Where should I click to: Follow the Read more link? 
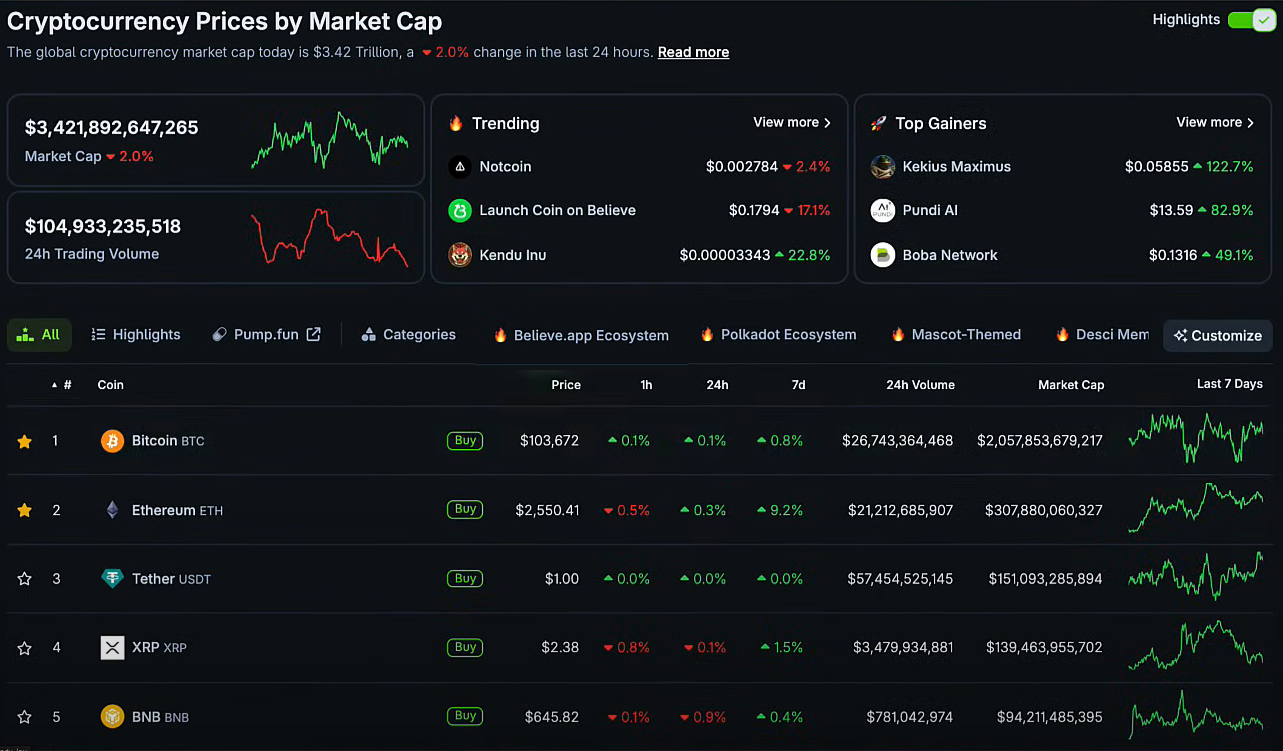(x=693, y=52)
